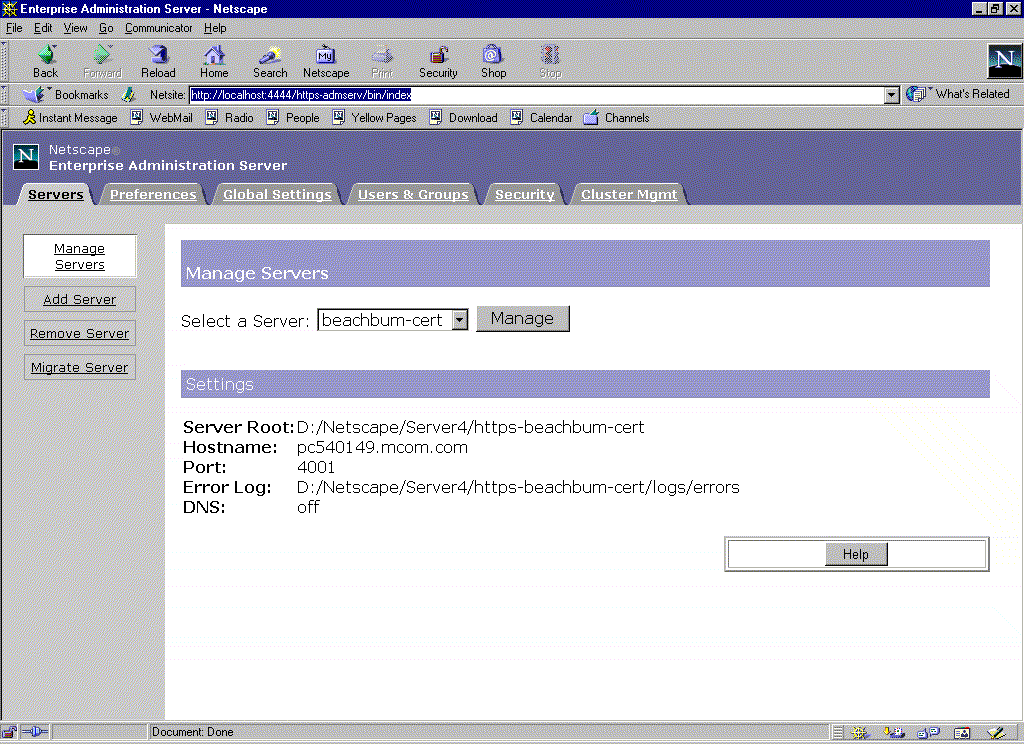This screenshot has height=744, width=1024.
Task: Open Composer component bar icon
Action: (996, 733)
